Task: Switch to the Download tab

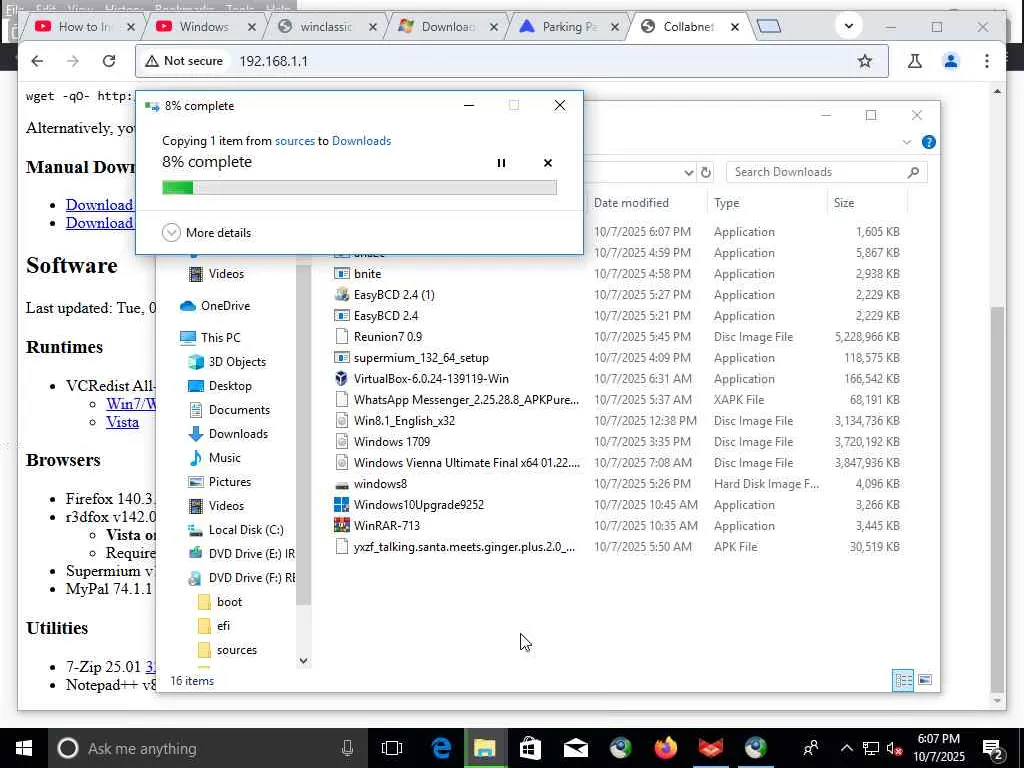Action: click(x=448, y=27)
